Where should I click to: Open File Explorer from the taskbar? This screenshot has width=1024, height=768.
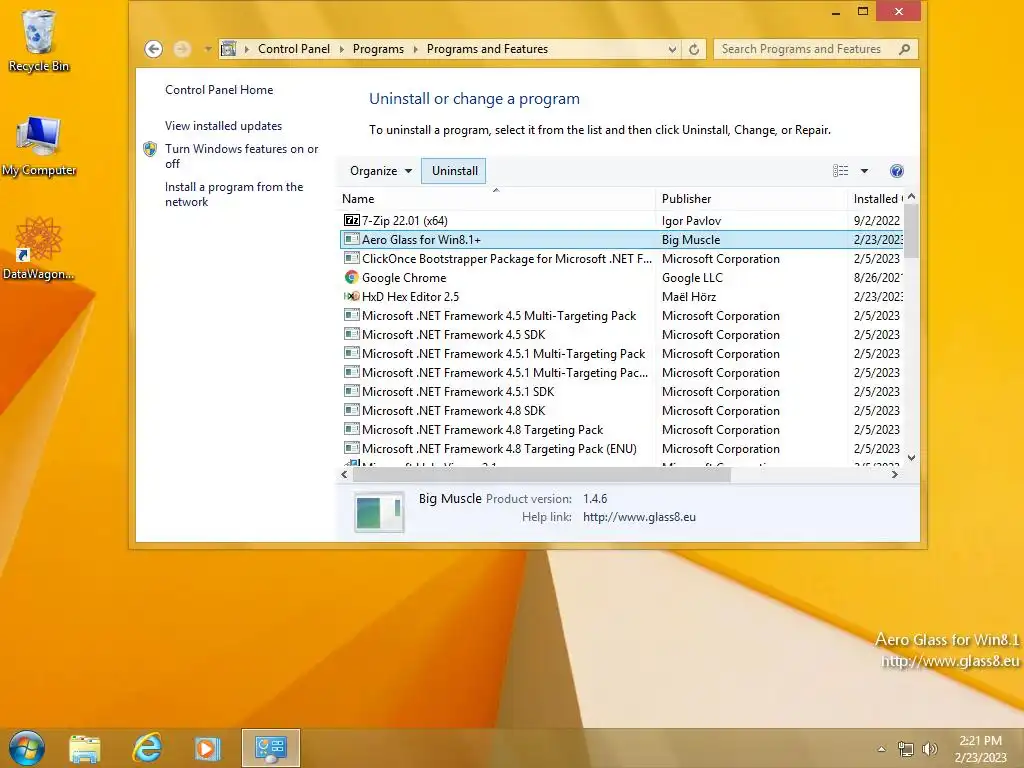[x=85, y=748]
